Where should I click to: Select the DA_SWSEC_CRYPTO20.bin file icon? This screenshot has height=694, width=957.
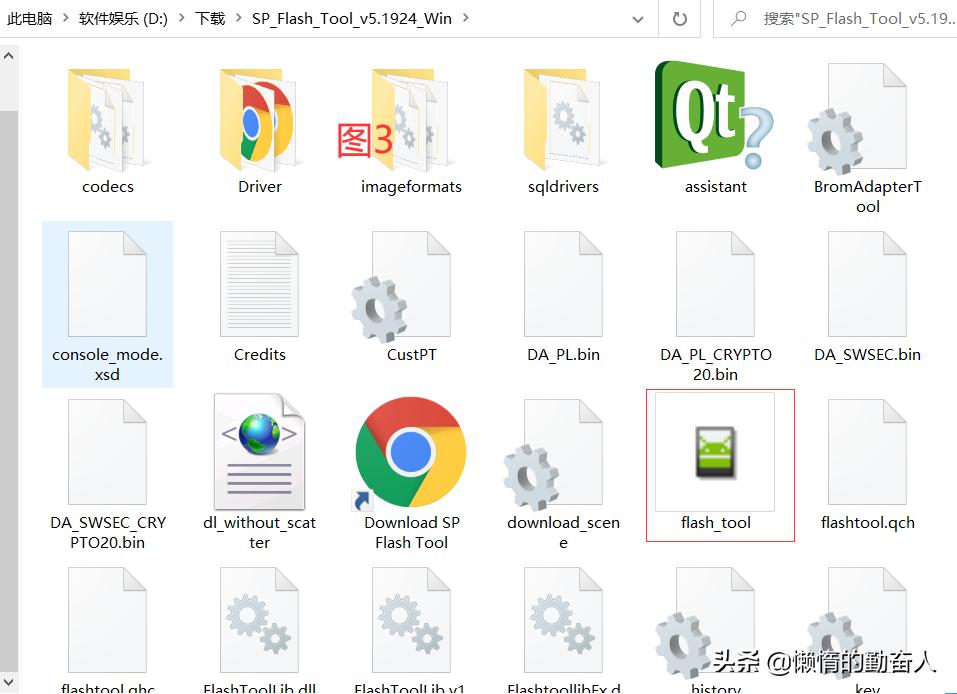pyautogui.click(x=107, y=452)
